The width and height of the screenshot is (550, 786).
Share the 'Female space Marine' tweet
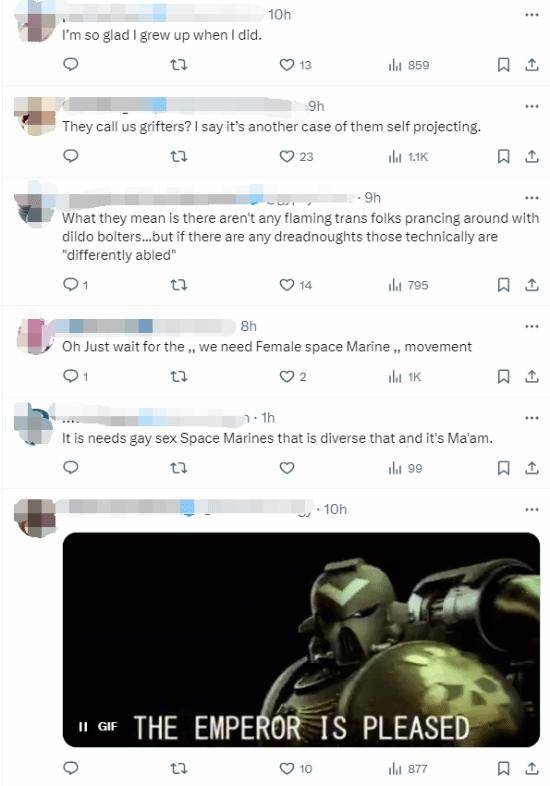click(x=531, y=376)
